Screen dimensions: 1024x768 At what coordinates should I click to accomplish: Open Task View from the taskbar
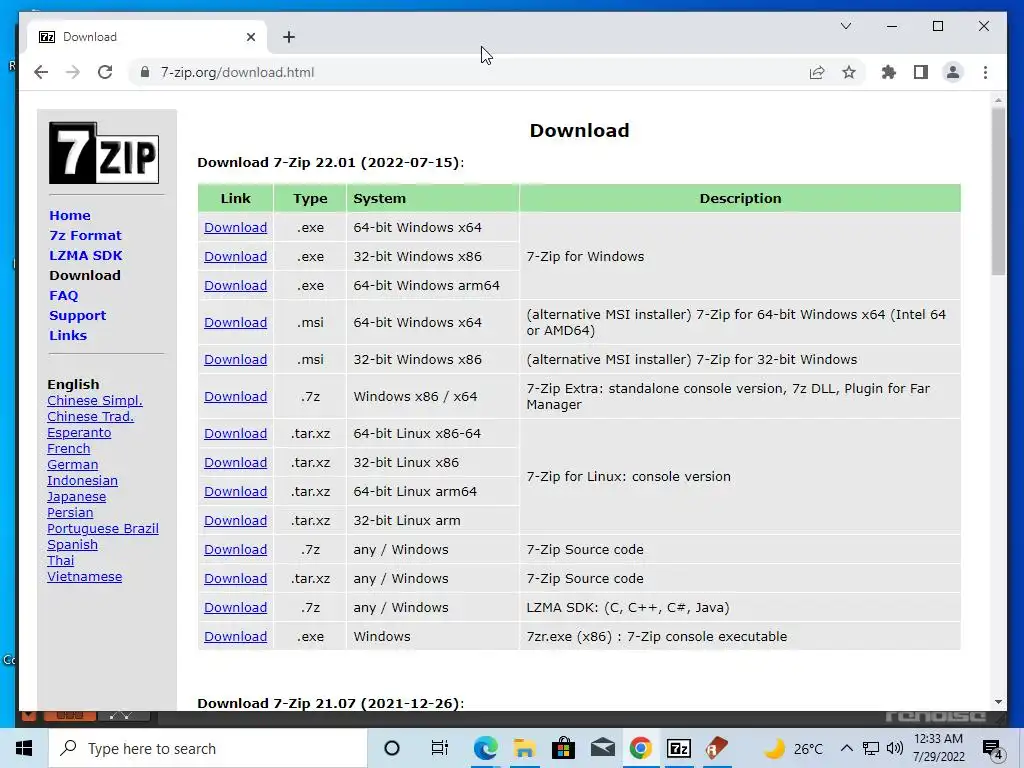coord(440,748)
